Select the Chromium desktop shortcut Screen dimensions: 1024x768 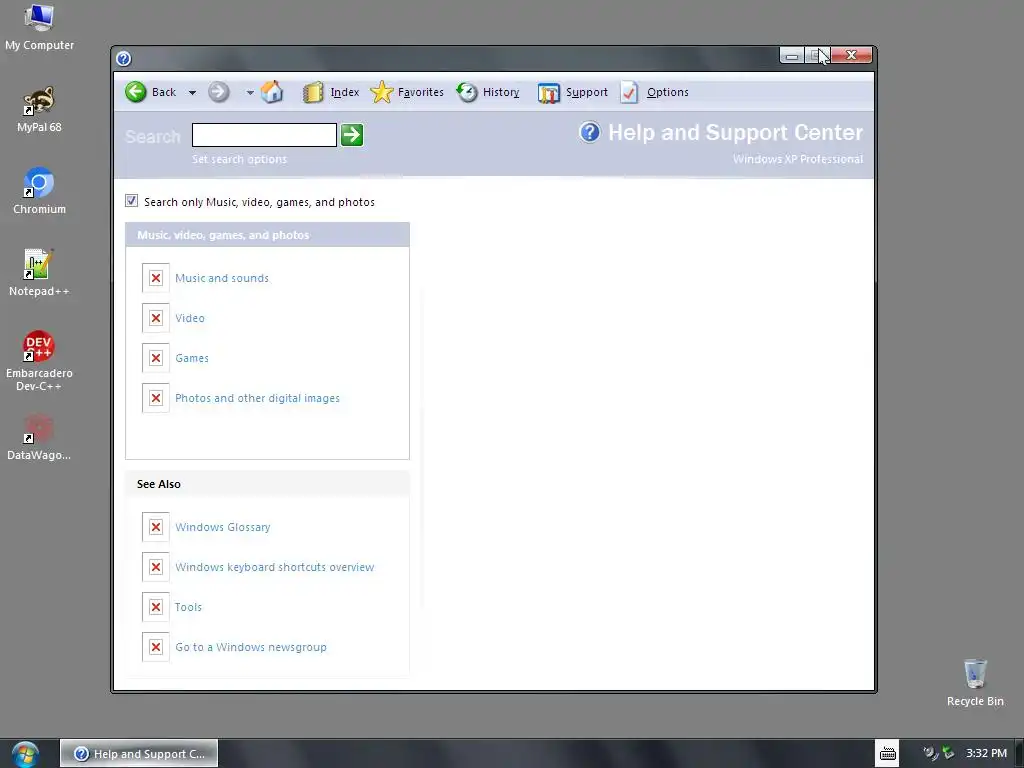39,191
